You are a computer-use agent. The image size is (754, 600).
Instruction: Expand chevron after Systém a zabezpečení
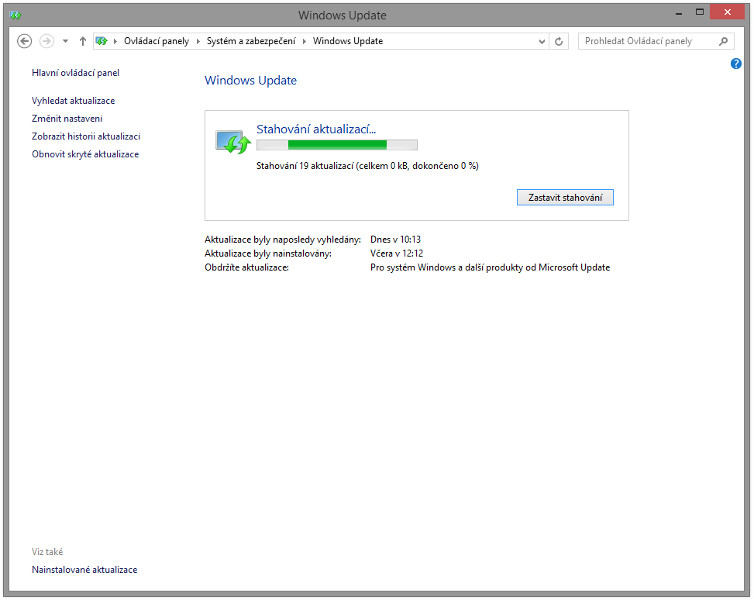point(304,41)
